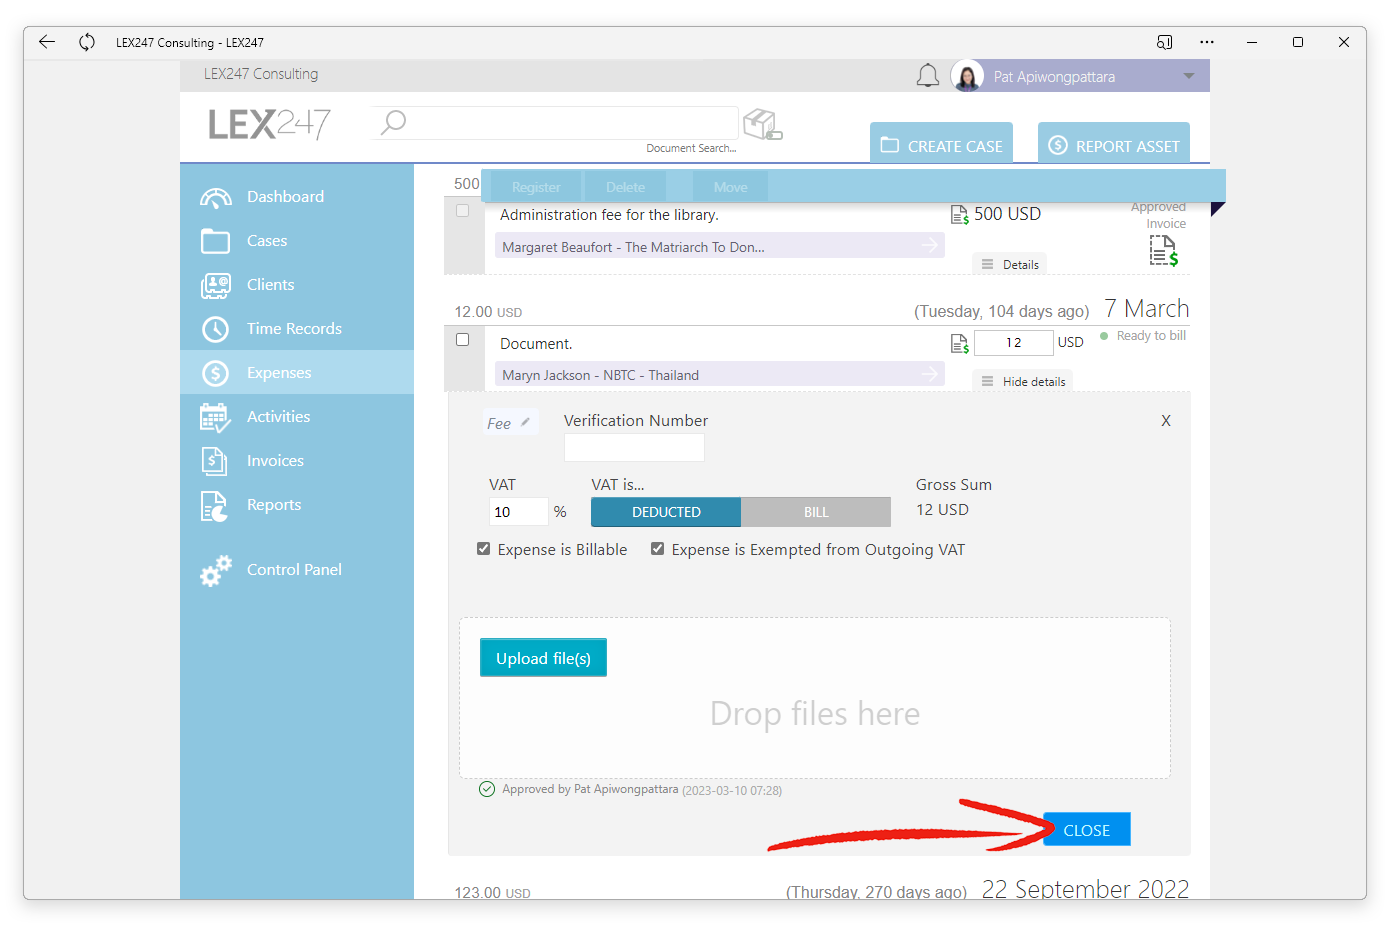Screen dimensions: 1390x925
Task: Click the notifications bell icon
Action: 928,76
